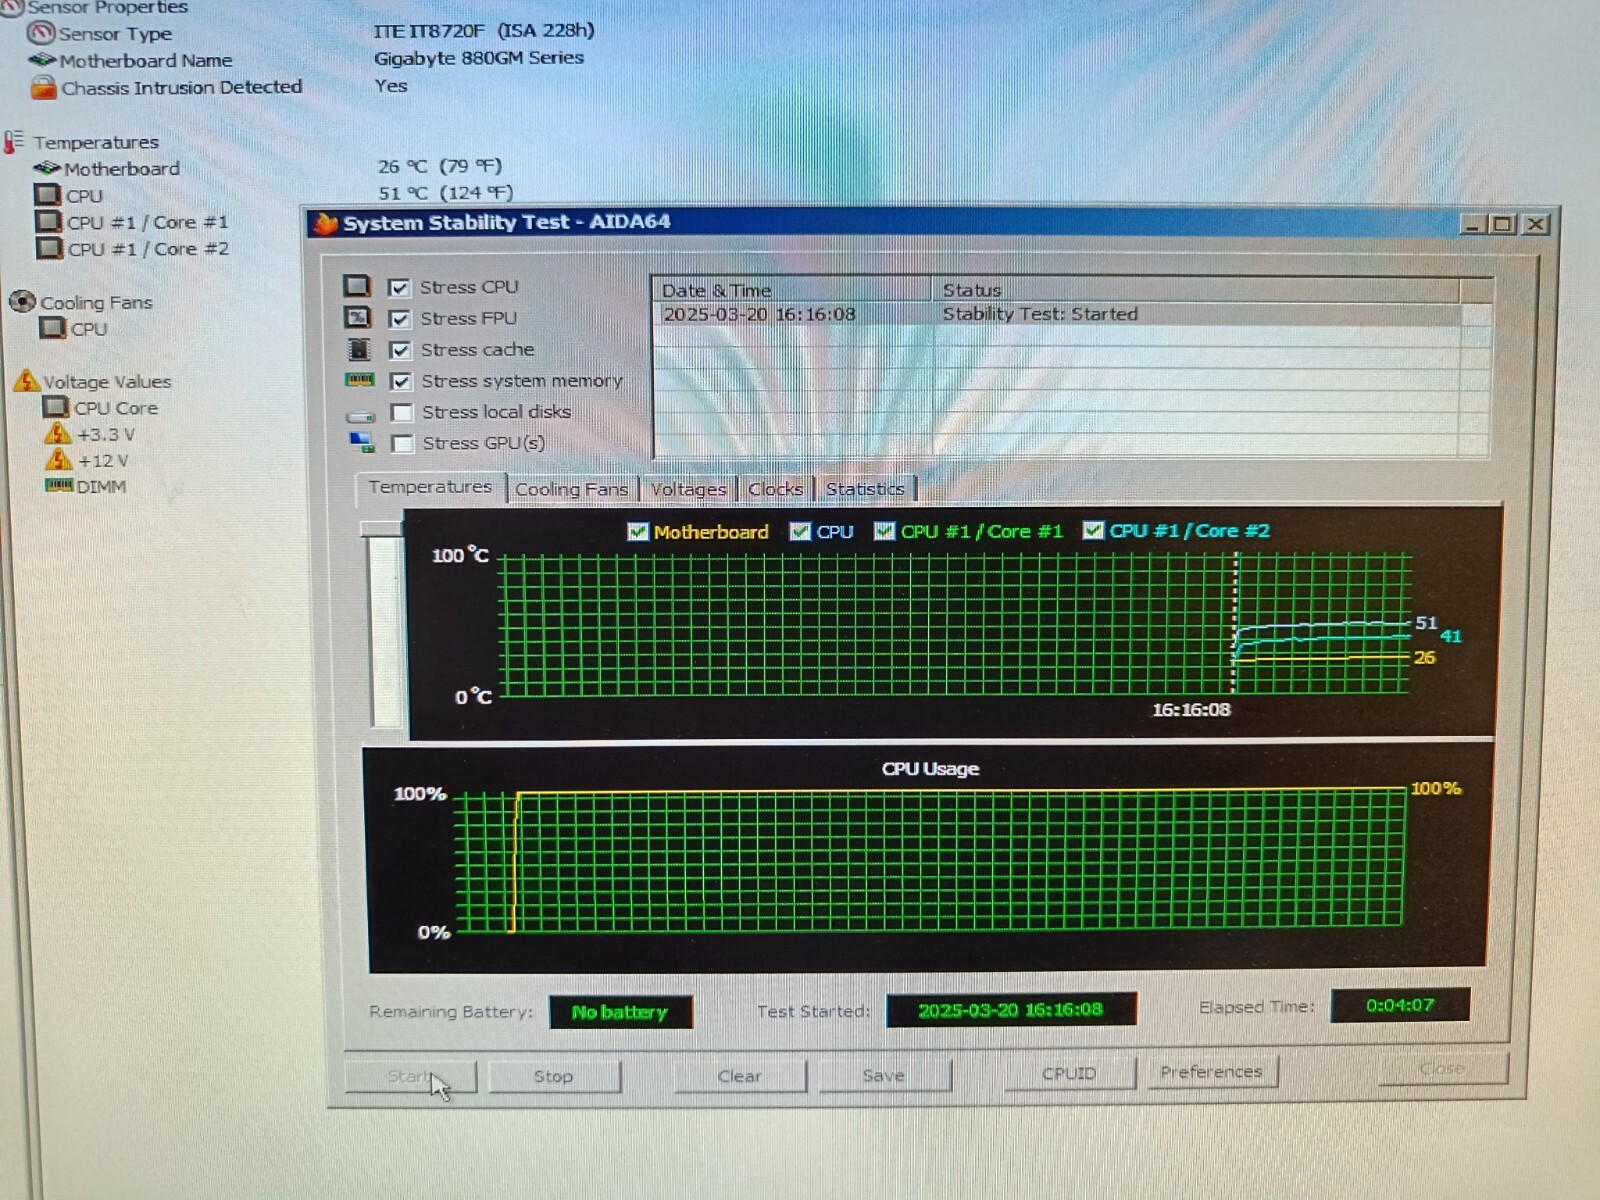Click the CPU #1 / Core #1 icon in sensor list
This screenshot has height=1200, width=1600.
[x=49, y=221]
